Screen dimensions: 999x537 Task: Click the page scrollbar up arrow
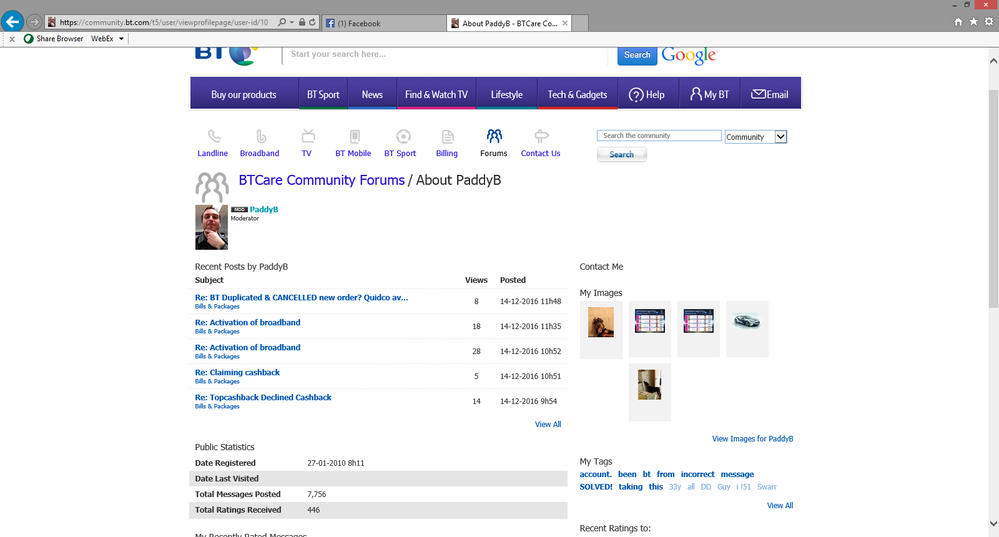tap(993, 61)
